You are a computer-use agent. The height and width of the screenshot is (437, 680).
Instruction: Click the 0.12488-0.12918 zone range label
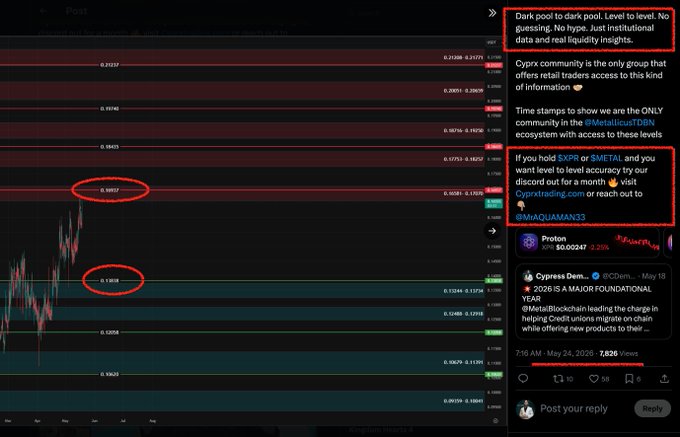463,313
